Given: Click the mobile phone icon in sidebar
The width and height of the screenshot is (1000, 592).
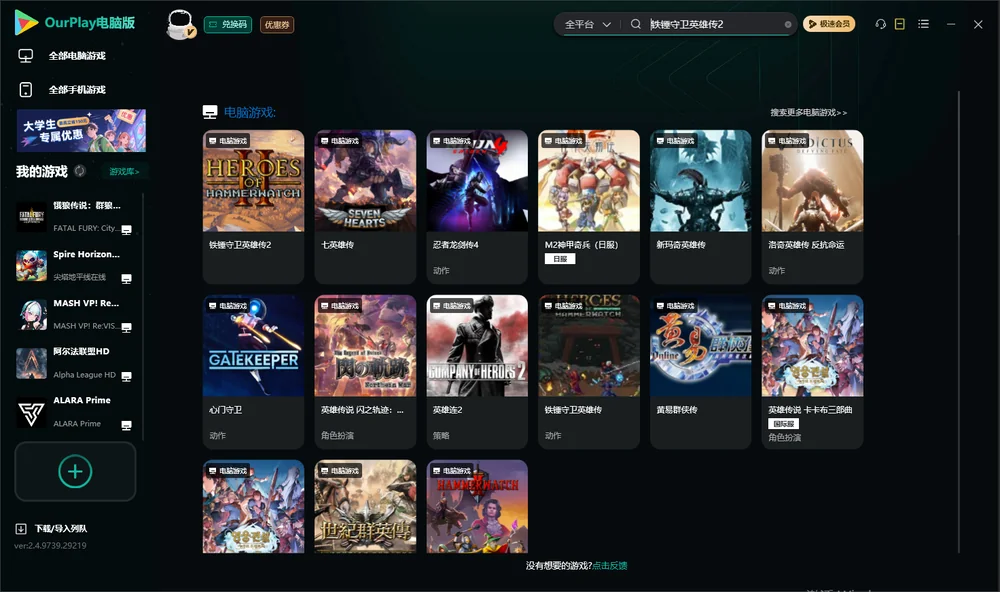Looking at the screenshot, I should click(26, 90).
